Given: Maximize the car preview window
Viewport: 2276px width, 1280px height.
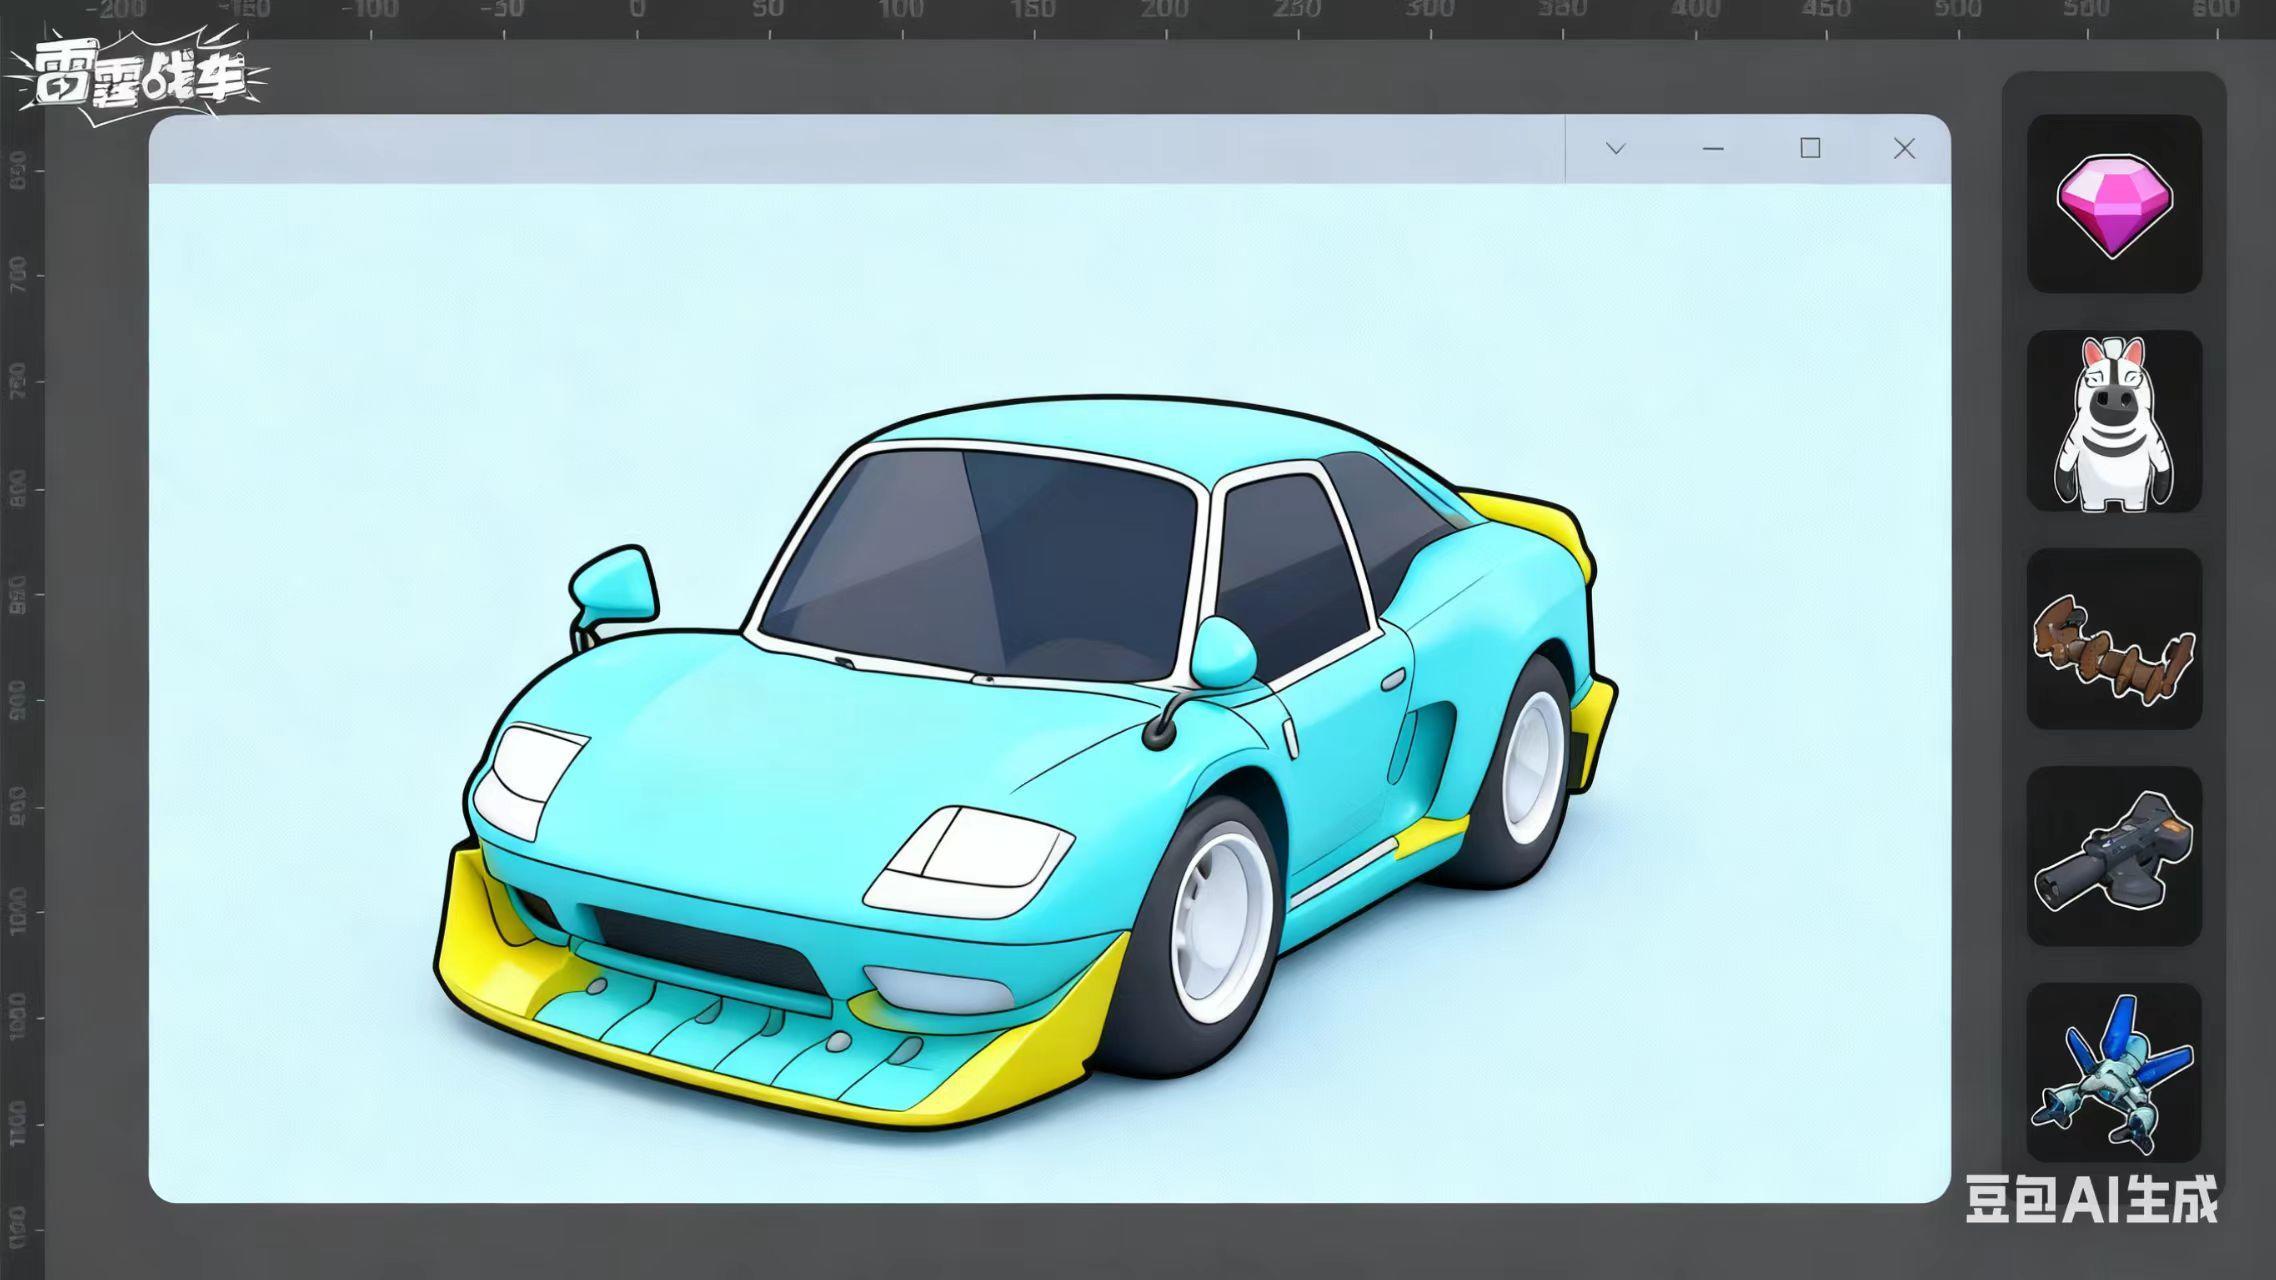Looking at the screenshot, I should point(1809,149).
